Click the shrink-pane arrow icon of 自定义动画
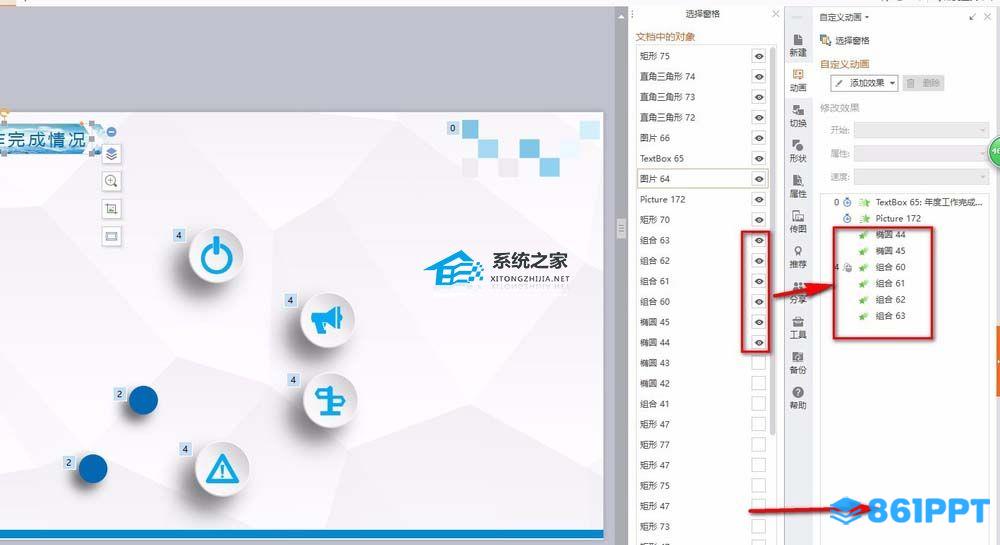1000x545 pixels. click(x=973, y=17)
